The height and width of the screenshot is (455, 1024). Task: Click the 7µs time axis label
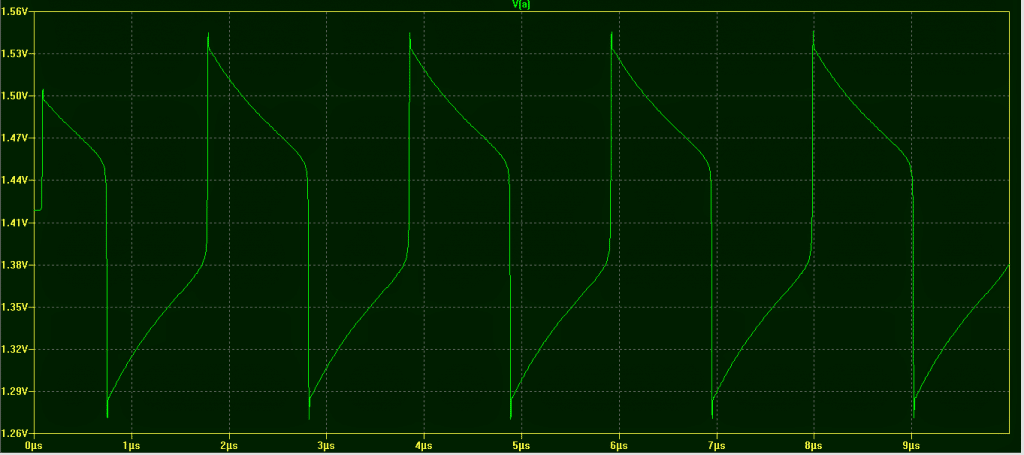click(x=716, y=443)
